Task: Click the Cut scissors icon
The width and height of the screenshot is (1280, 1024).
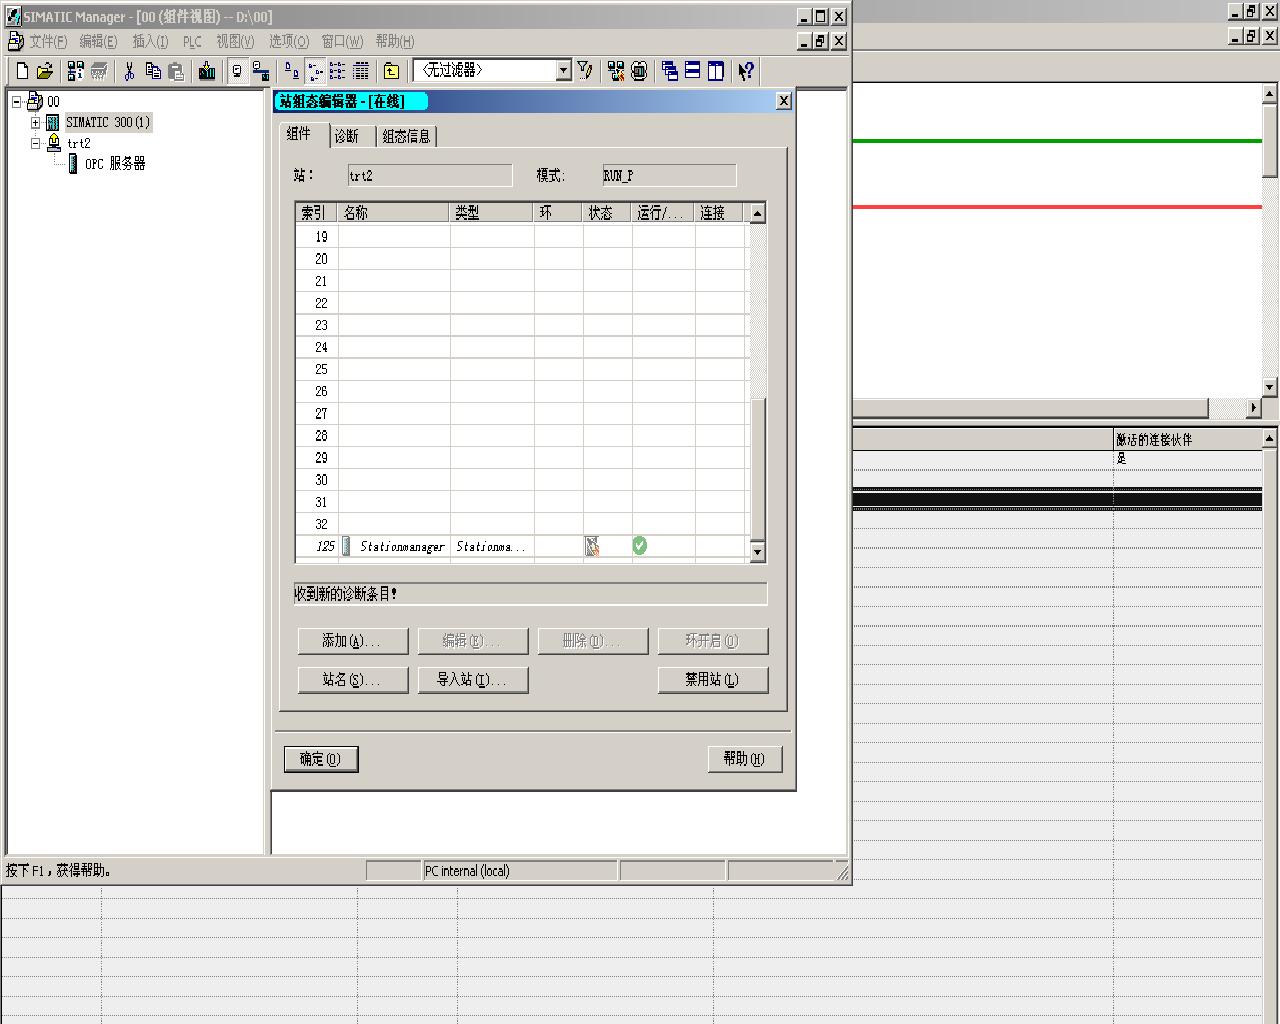Action: point(129,71)
